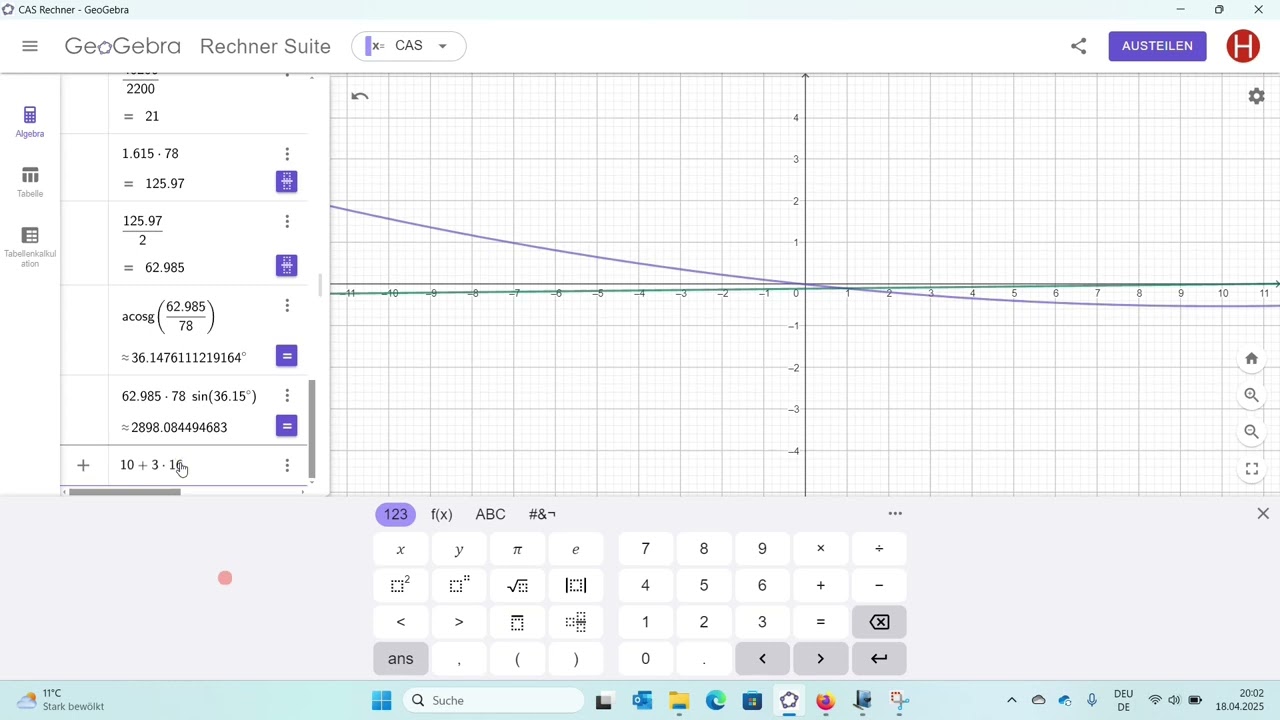This screenshot has height=720, width=1280.
Task: Open options menu for 125.97/2 row
Action: tap(287, 222)
